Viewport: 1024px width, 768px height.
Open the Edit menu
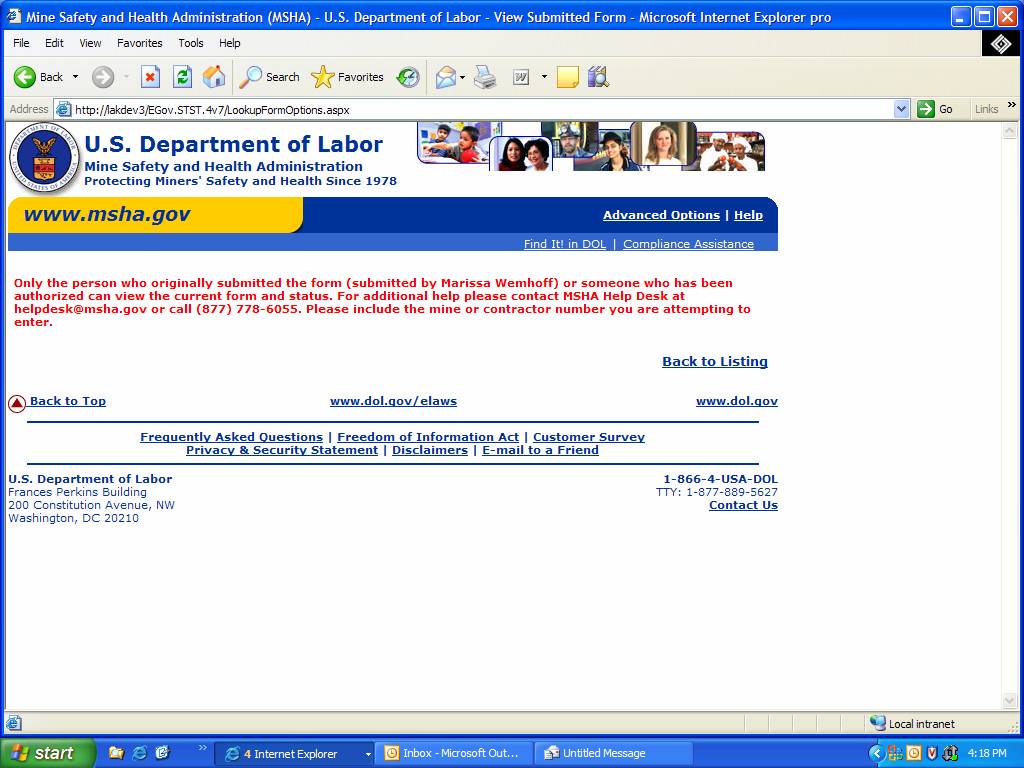coord(54,43)
